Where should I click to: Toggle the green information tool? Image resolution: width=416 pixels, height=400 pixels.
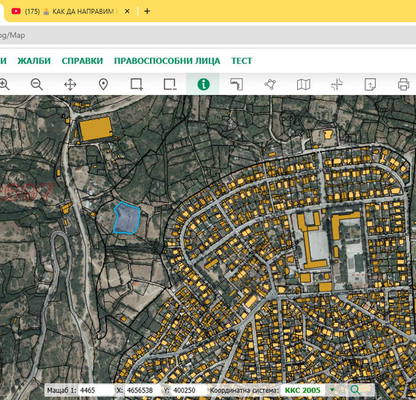(203, 84)
